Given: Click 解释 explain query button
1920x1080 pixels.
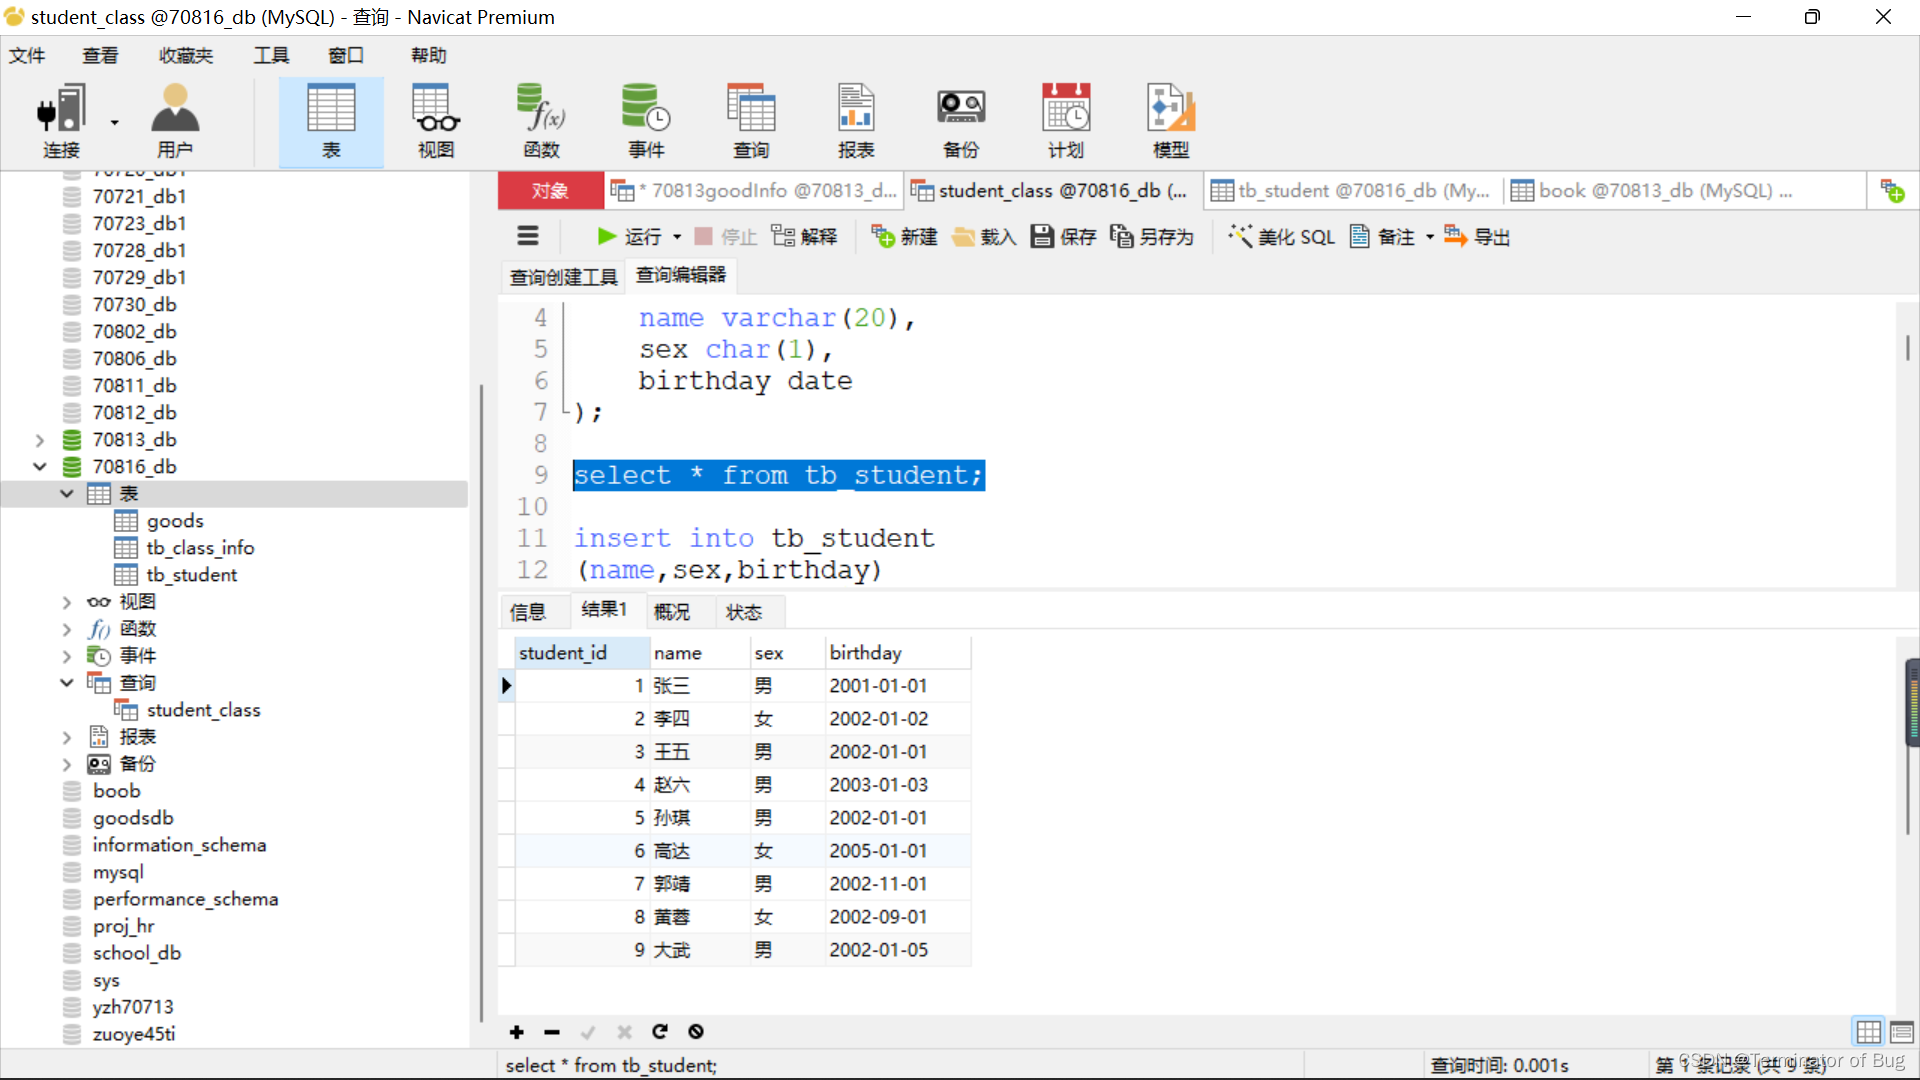Looking at the screenshot, I should point(804,236).
